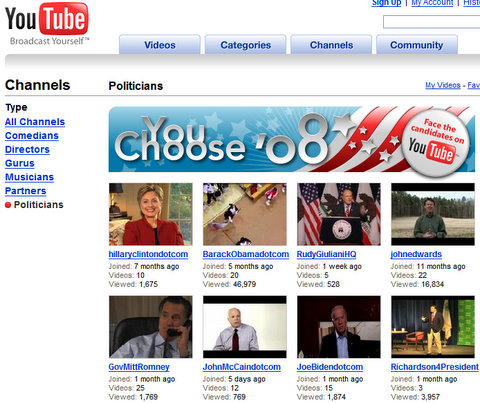This screenshot has height=403, width=480.
Task: Click 'Joined: 7 months ago' text
Action: 144,266
